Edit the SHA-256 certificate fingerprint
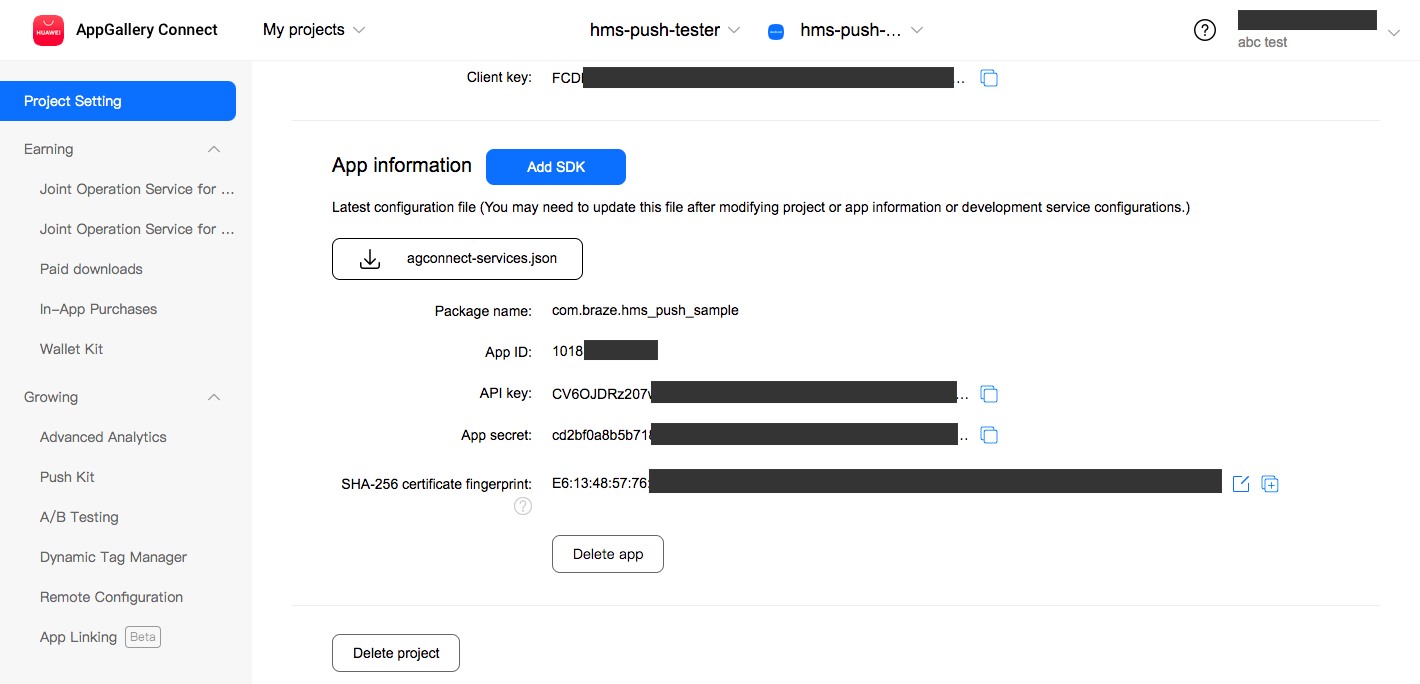Screen dimensions: 1420x684 [1241, 484]
